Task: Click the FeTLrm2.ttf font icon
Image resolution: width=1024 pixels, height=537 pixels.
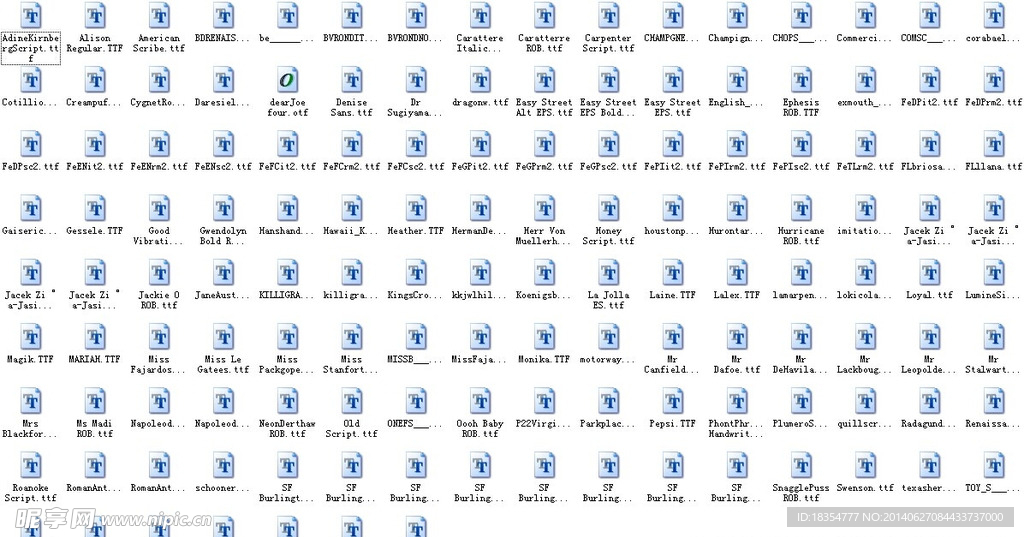Action: [865, 144]
